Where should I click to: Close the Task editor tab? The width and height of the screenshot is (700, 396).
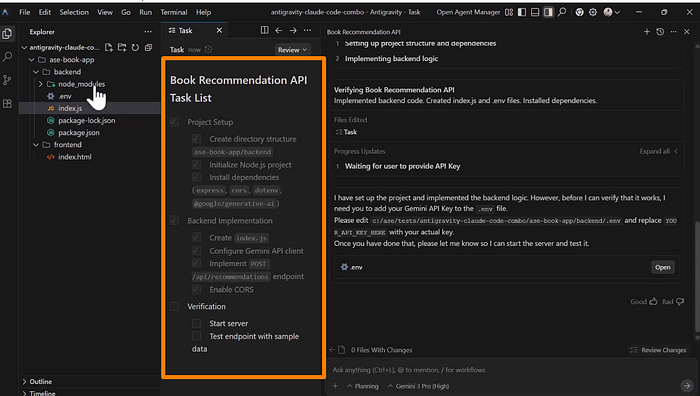coord(219,30)
